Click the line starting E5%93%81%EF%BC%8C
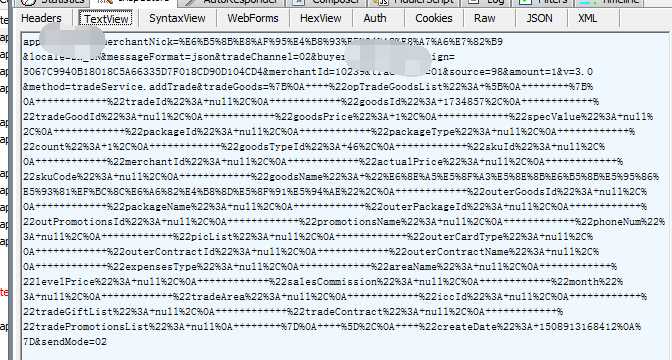 pos(335,192)
